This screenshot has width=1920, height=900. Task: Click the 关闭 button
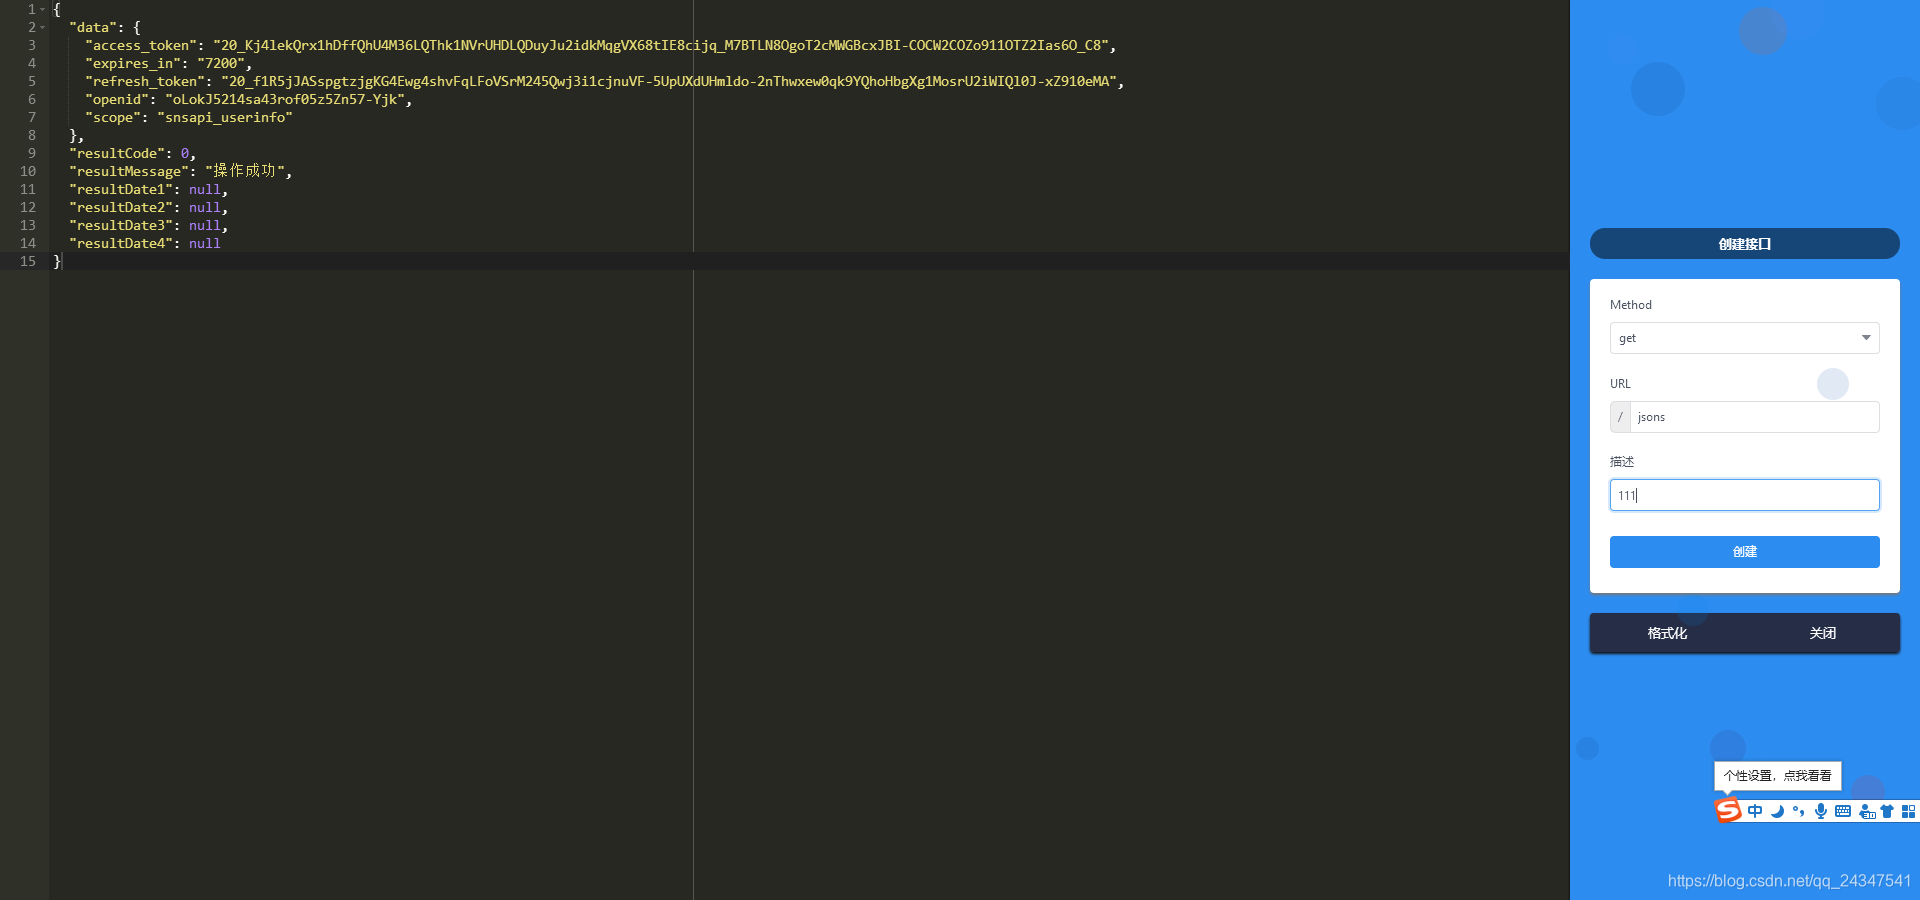1822,633
